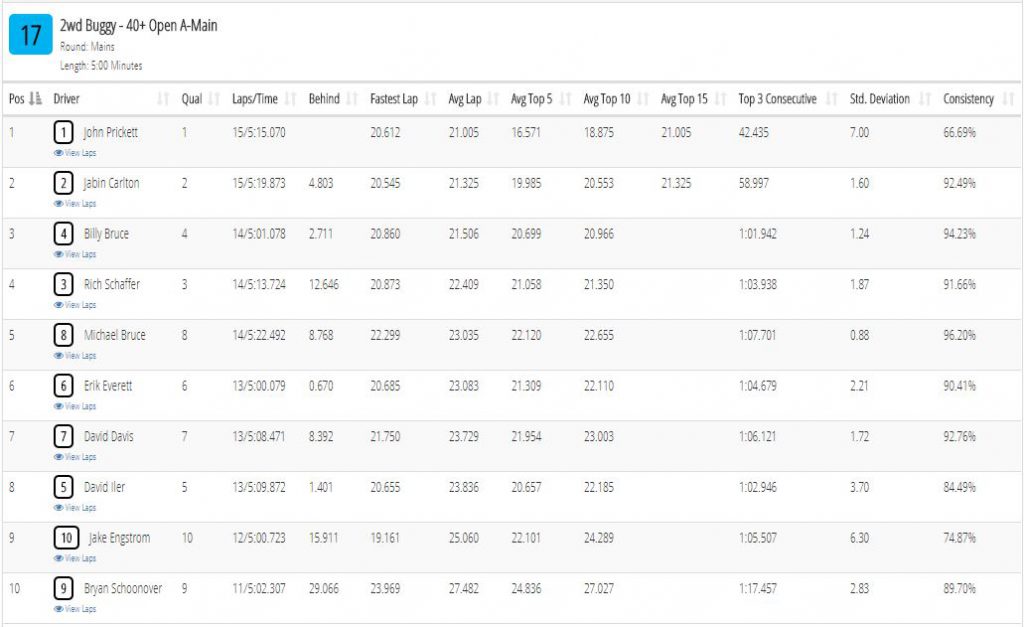Click Length: 5:00 Minutes text
The height and width of the screenshot is (627, 1024).
point(101,66)
